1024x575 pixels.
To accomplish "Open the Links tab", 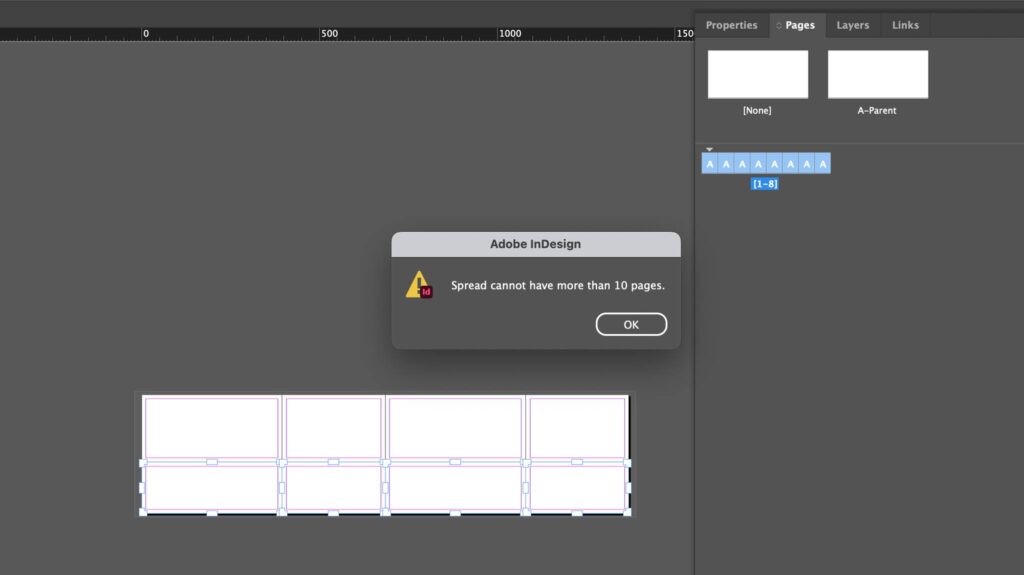I will pos(905,25).
